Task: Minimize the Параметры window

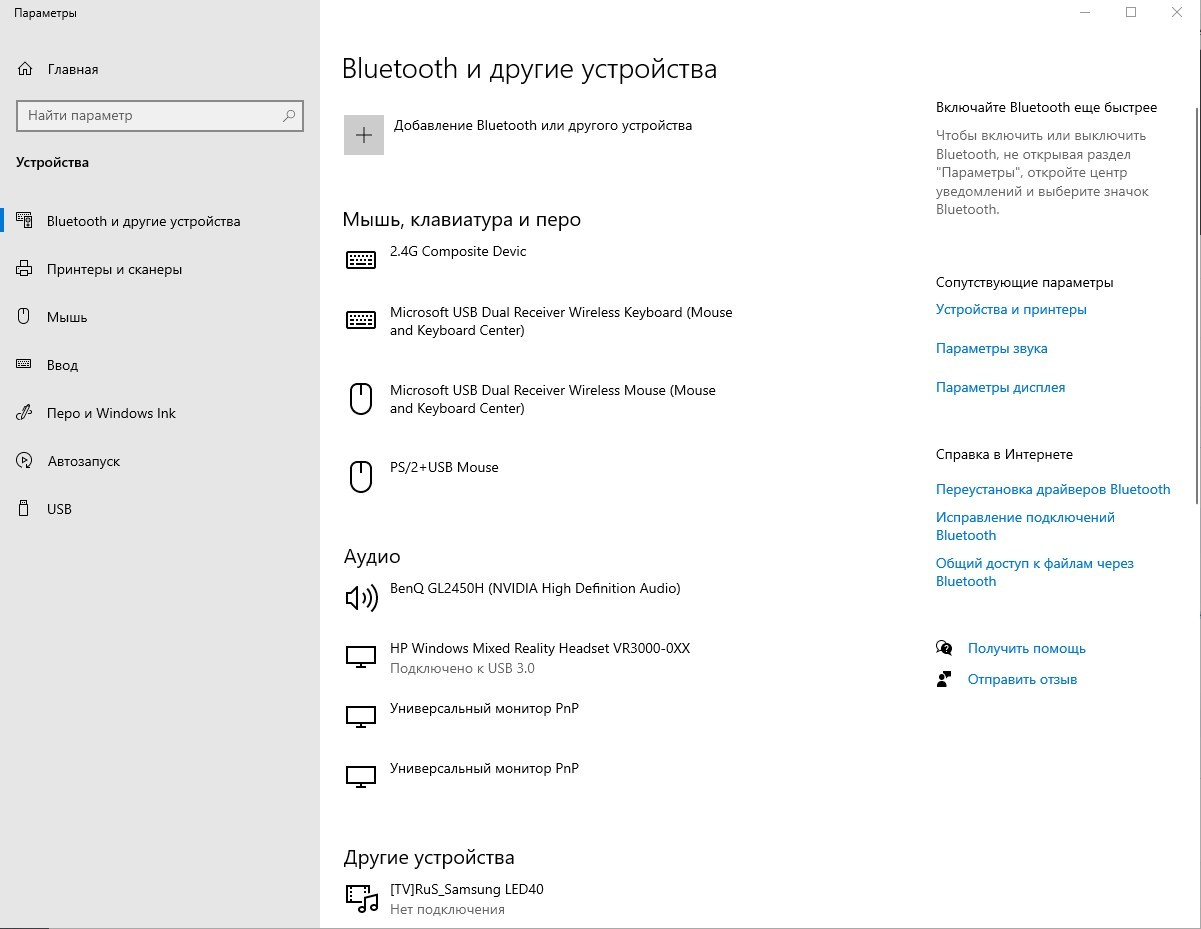Action: point(1086,13)
